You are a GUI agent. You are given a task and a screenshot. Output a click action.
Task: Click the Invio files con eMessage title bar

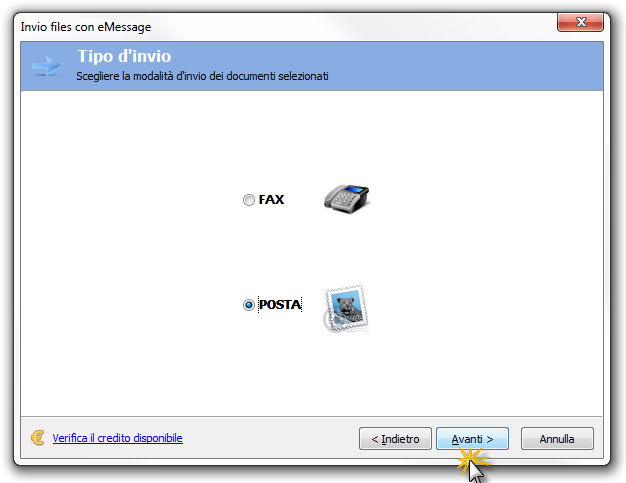[279, 27]
